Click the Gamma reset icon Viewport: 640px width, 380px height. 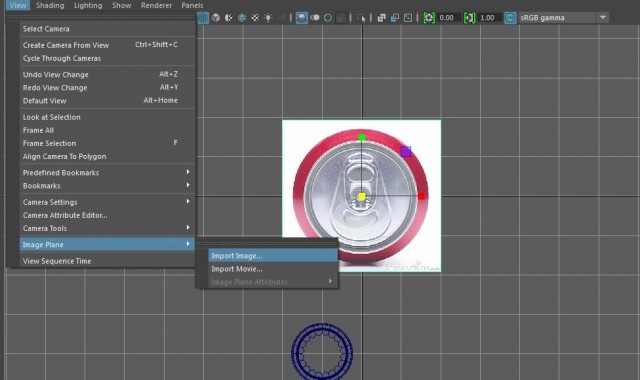tap(469, 18)
